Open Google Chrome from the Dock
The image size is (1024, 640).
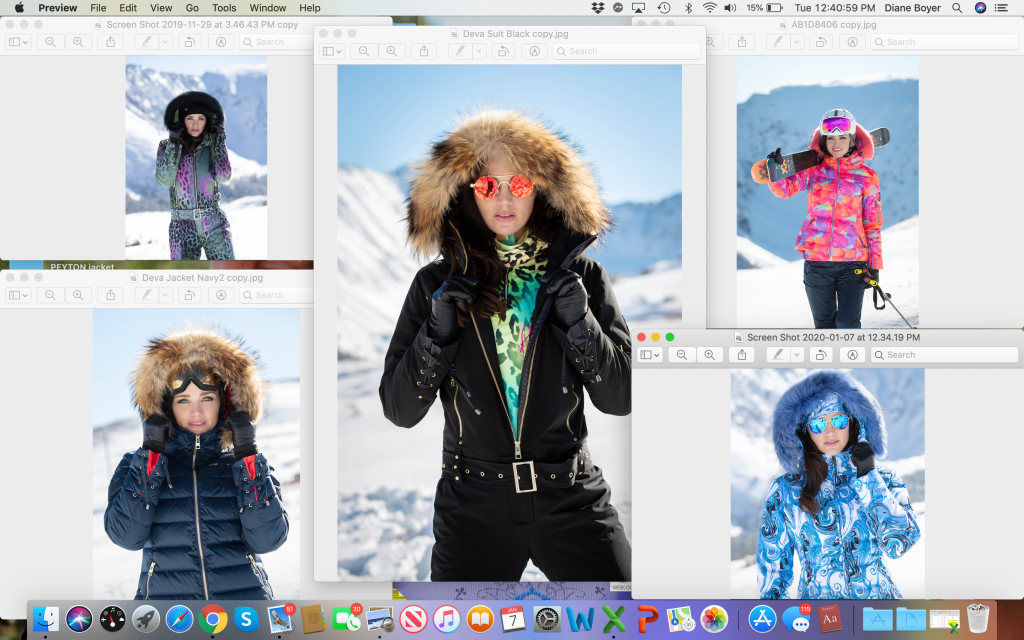(212, 620)
